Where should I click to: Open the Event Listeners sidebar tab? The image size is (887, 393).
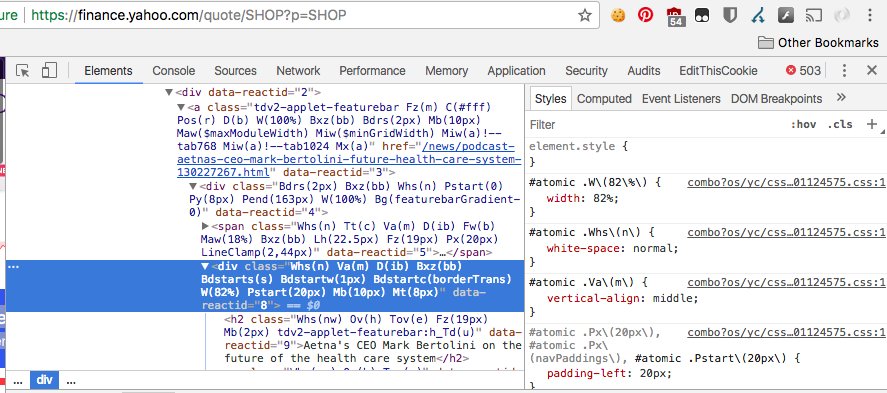[x=681, y=99]
